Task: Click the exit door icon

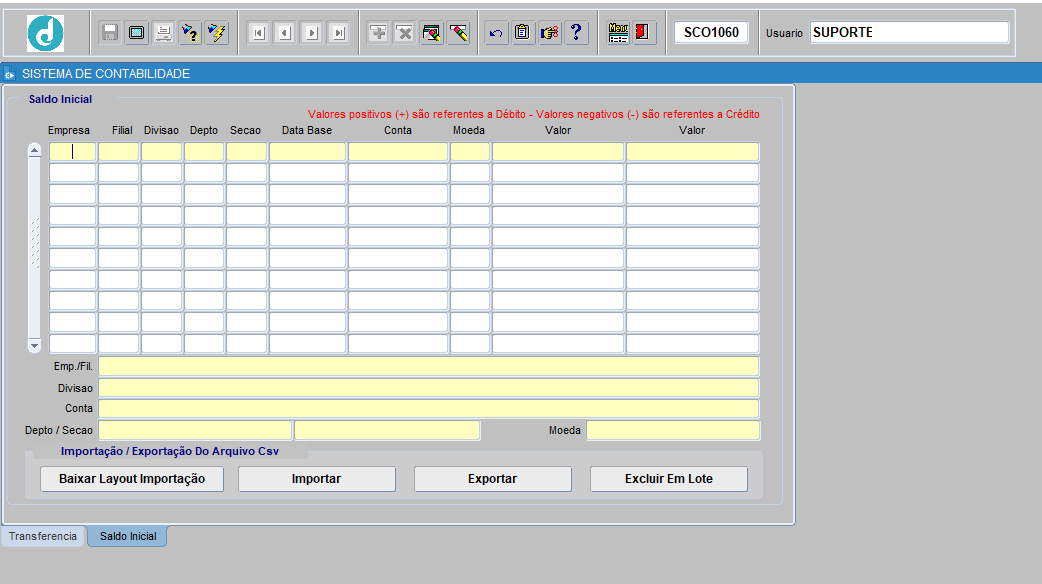Action: 643,33
